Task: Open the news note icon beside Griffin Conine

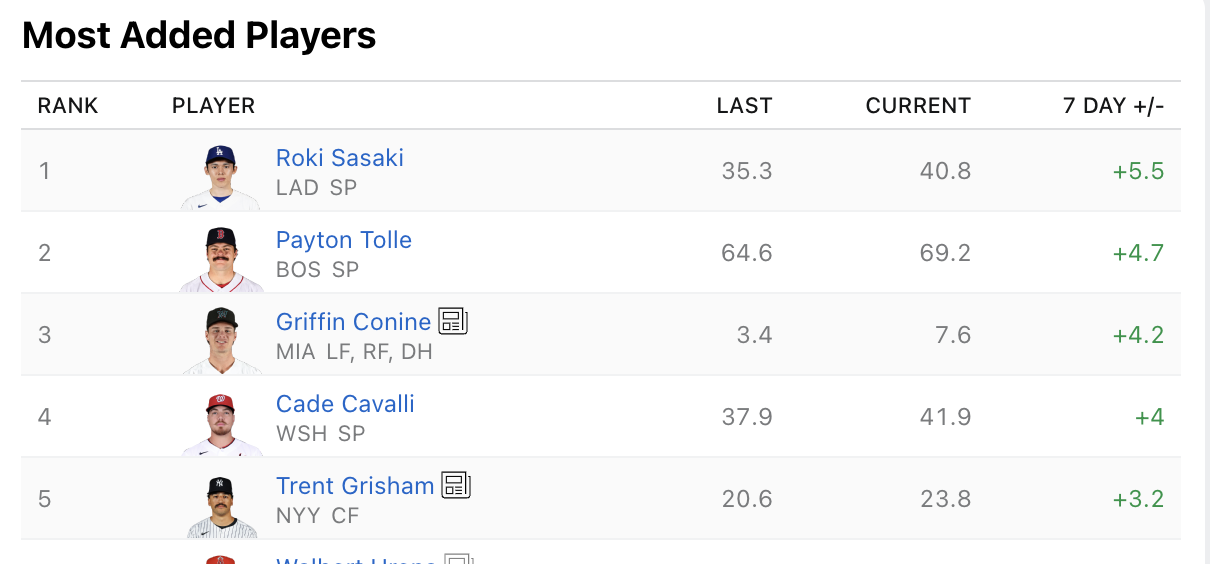Action: [454, 321]
